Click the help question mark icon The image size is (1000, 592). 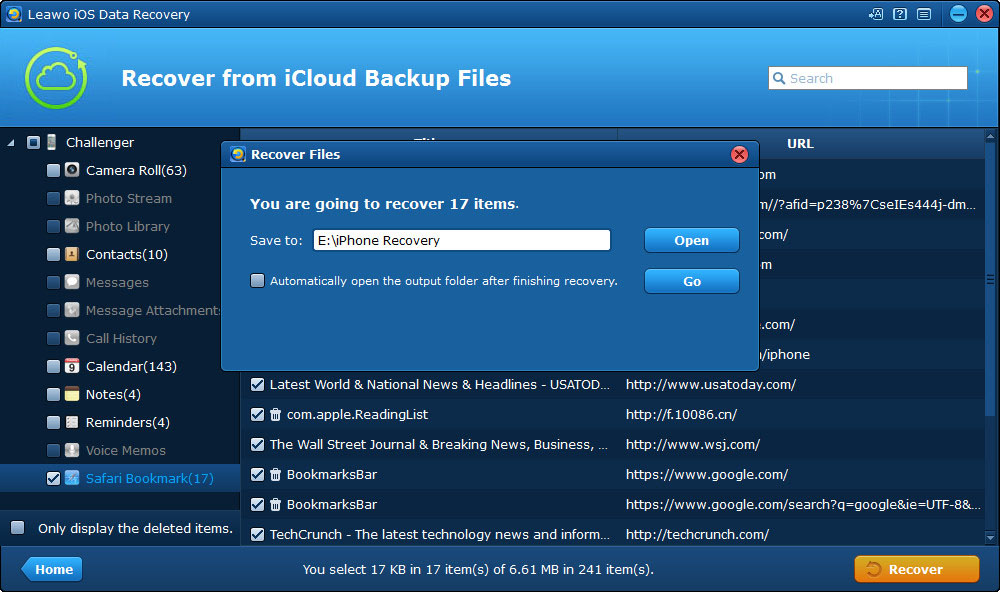coord(900,14)
